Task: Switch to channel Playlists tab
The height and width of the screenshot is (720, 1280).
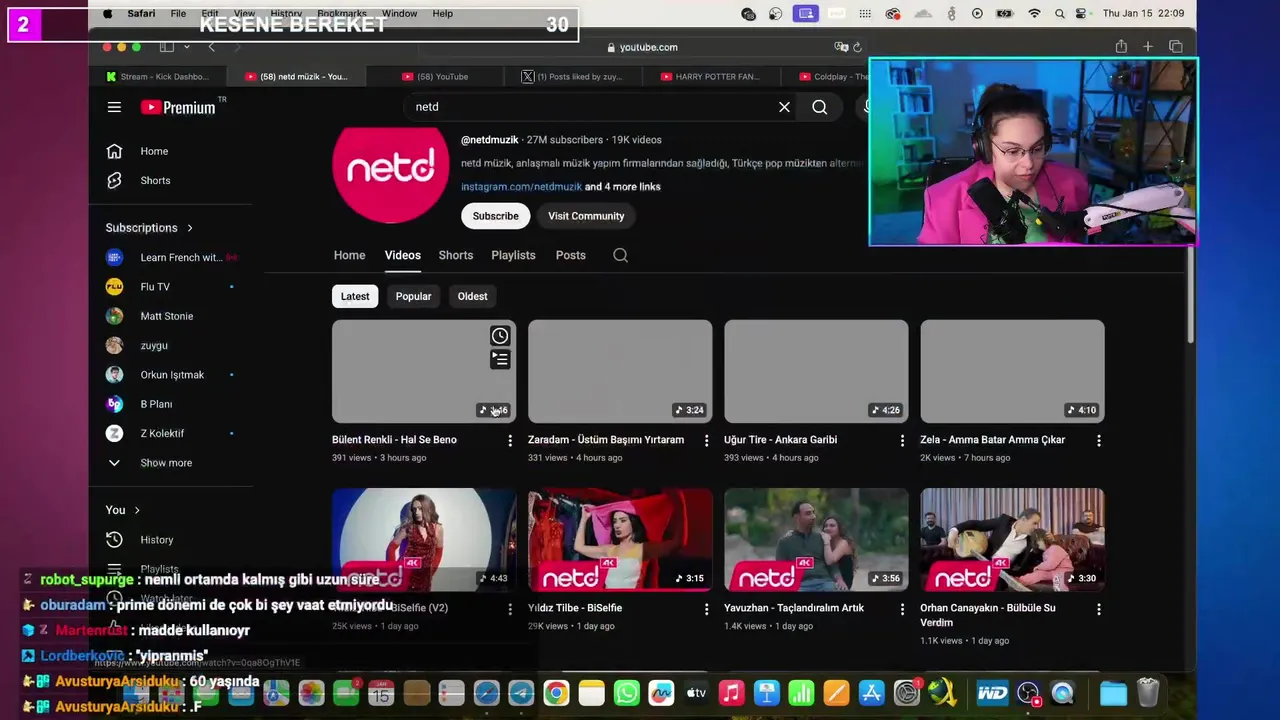Action: click(x=513, y=255)
